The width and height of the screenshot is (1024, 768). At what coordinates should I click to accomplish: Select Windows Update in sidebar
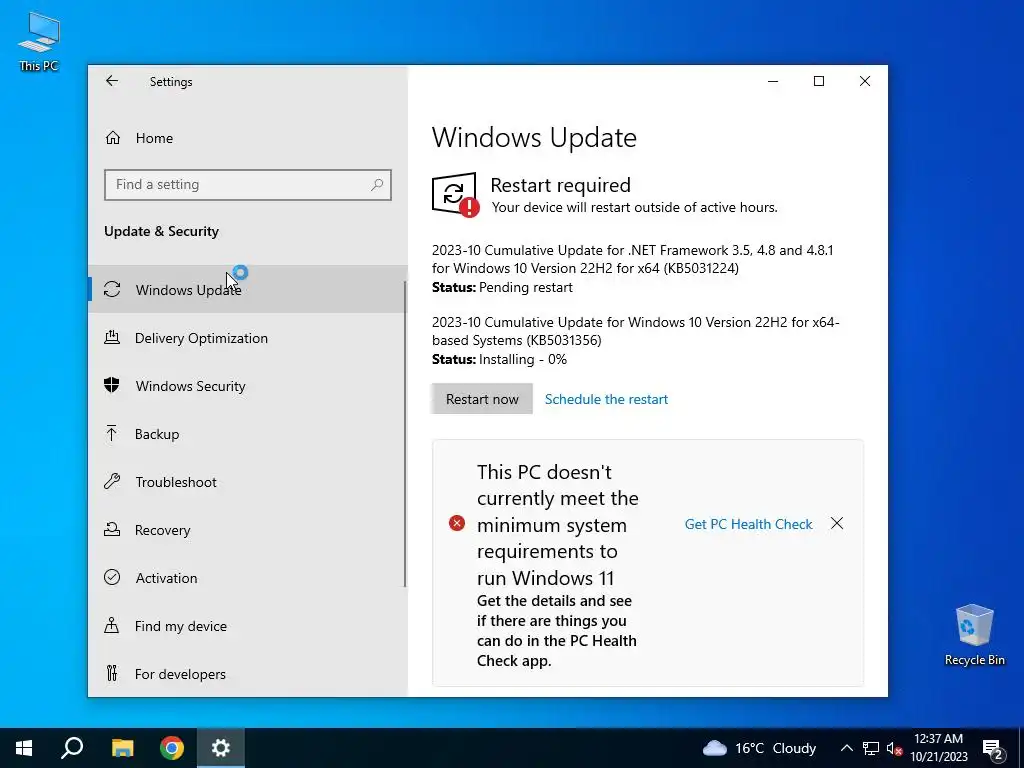[x=248, y=289]
